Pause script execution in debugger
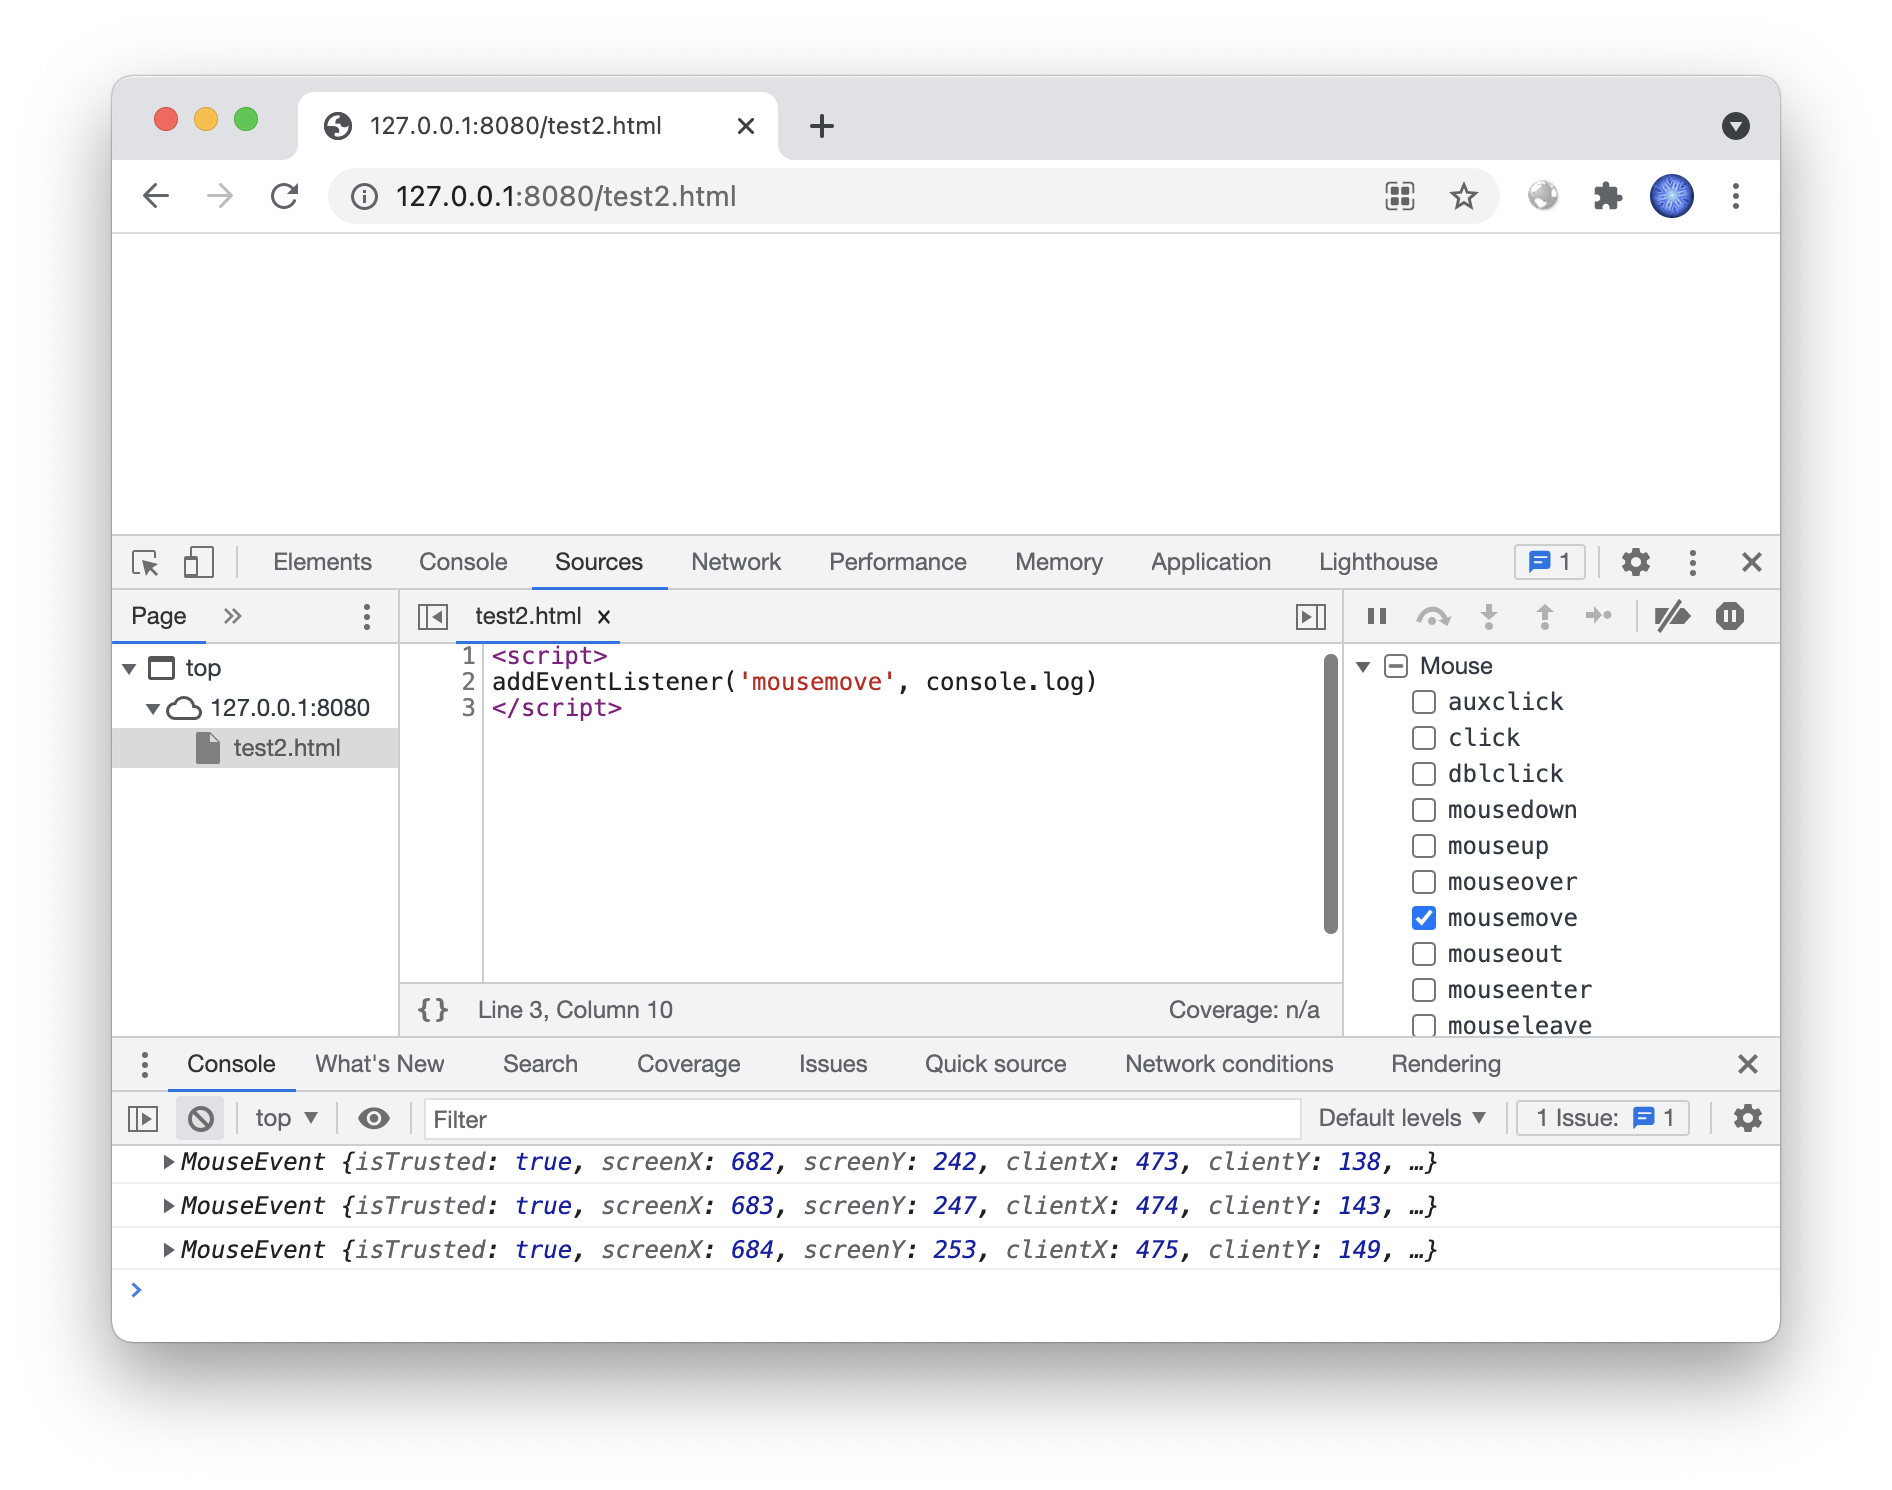The image size is (1892, 1490). coord(1377,617)
